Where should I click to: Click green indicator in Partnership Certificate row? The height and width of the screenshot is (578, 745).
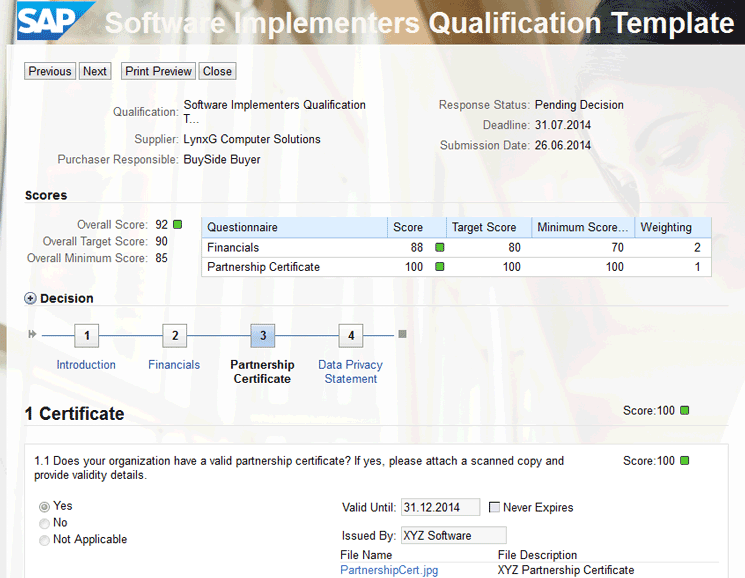click(x=439, y=267)
